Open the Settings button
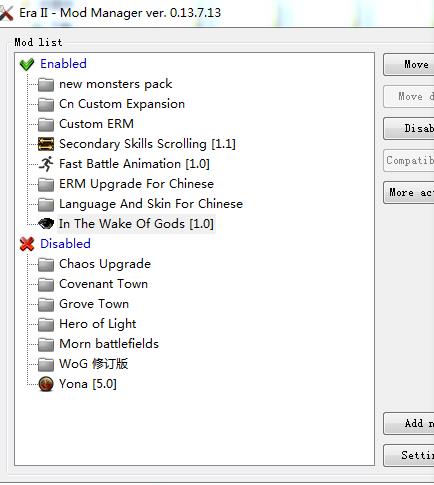This screenshot has height=485, width=434. tap(409, 455)
